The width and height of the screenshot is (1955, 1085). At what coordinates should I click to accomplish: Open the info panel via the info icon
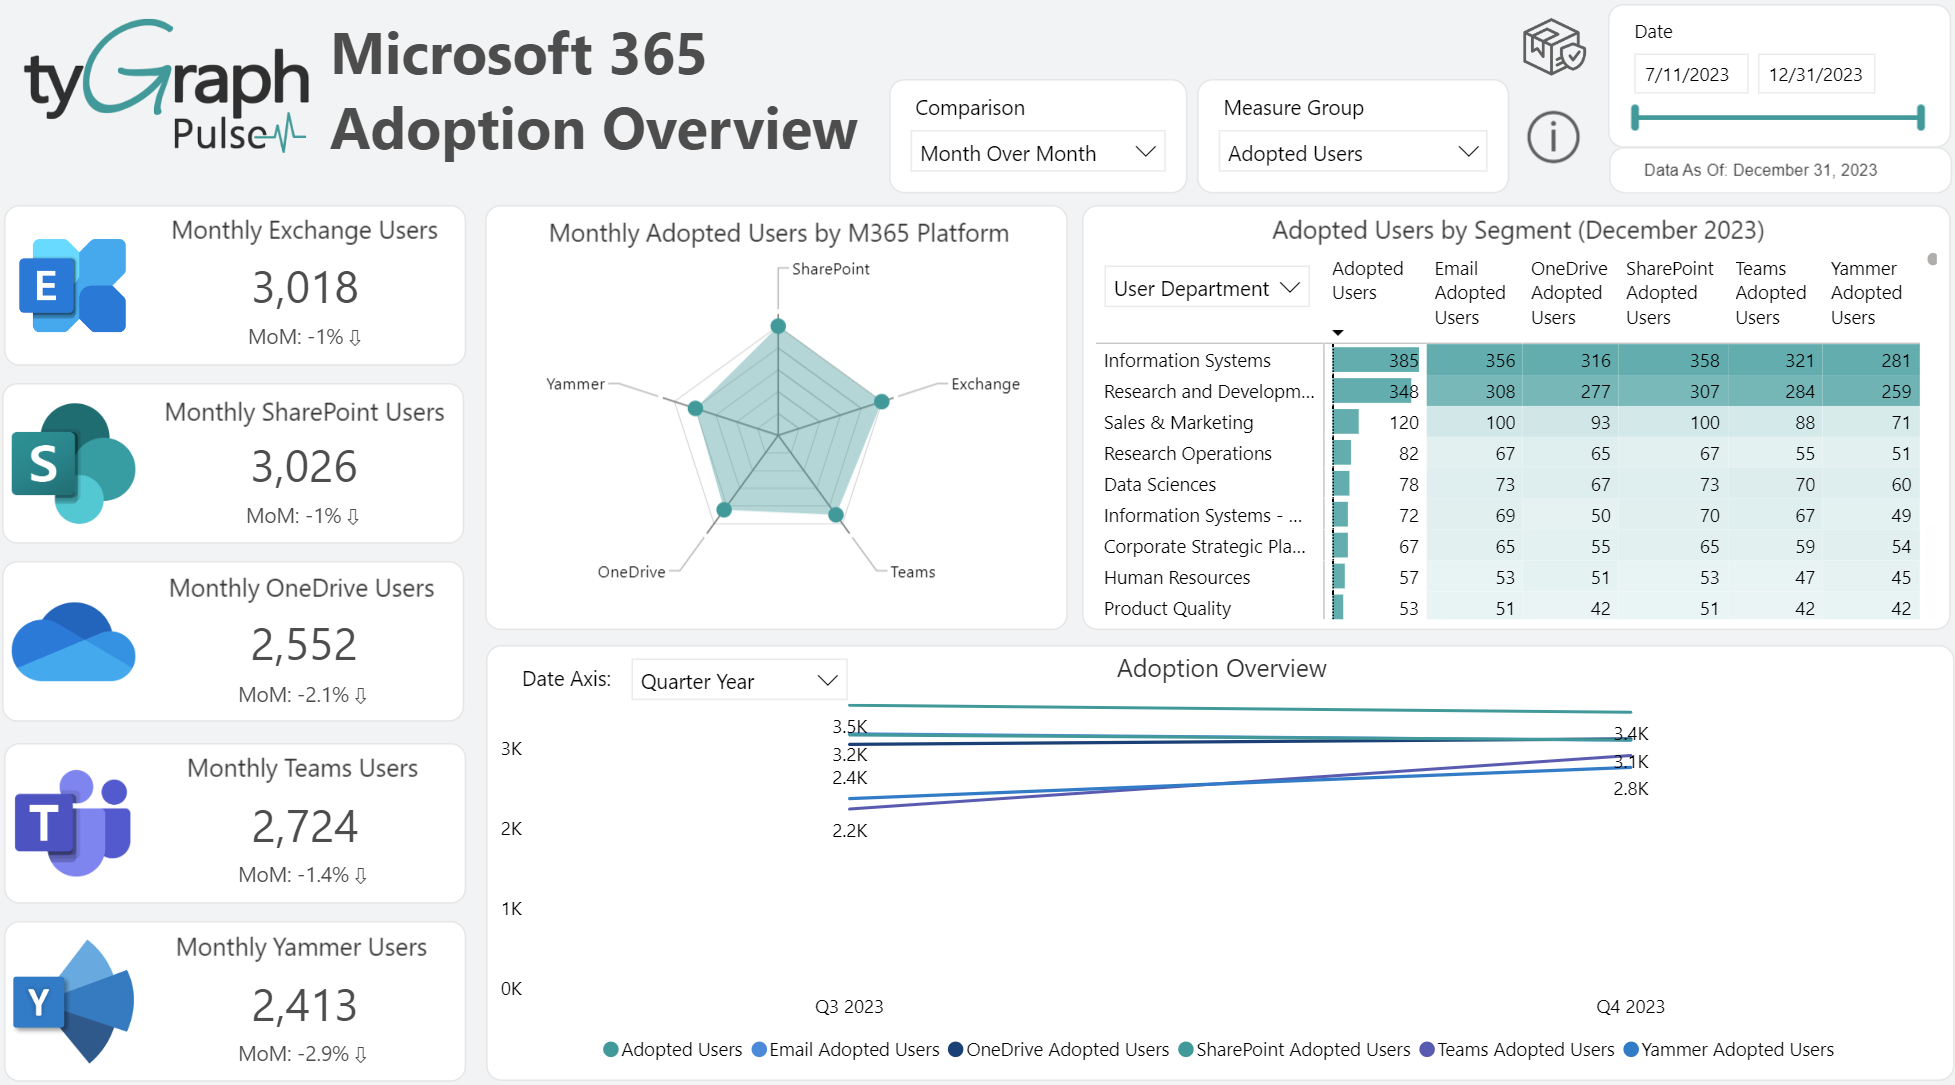pos(1552,138)
